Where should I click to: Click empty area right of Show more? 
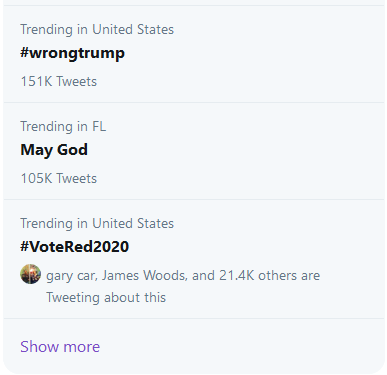pos(242,347)
